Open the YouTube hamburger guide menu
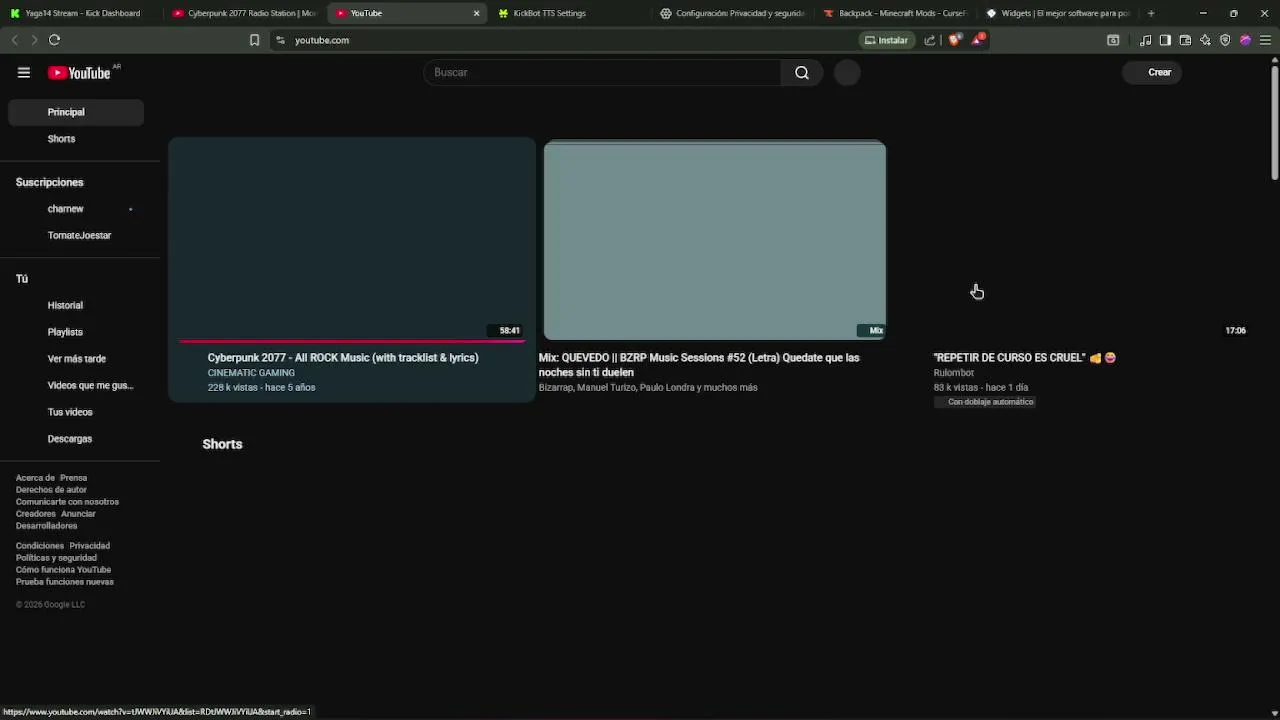Viewport: 1280px width, 720px height. coord(24,72)
